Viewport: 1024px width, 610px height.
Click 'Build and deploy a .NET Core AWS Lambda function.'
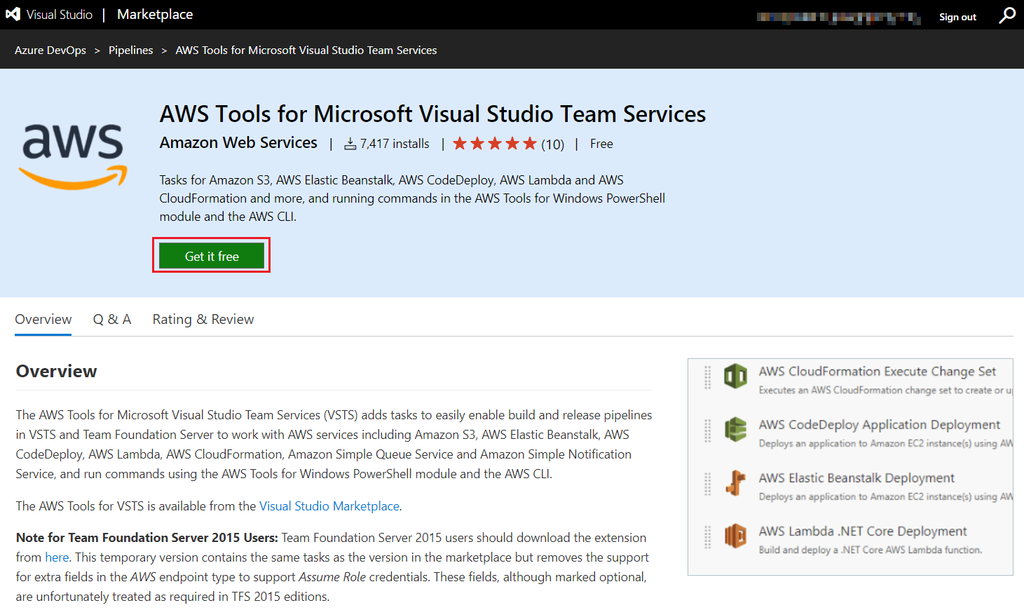pos(870,550)
